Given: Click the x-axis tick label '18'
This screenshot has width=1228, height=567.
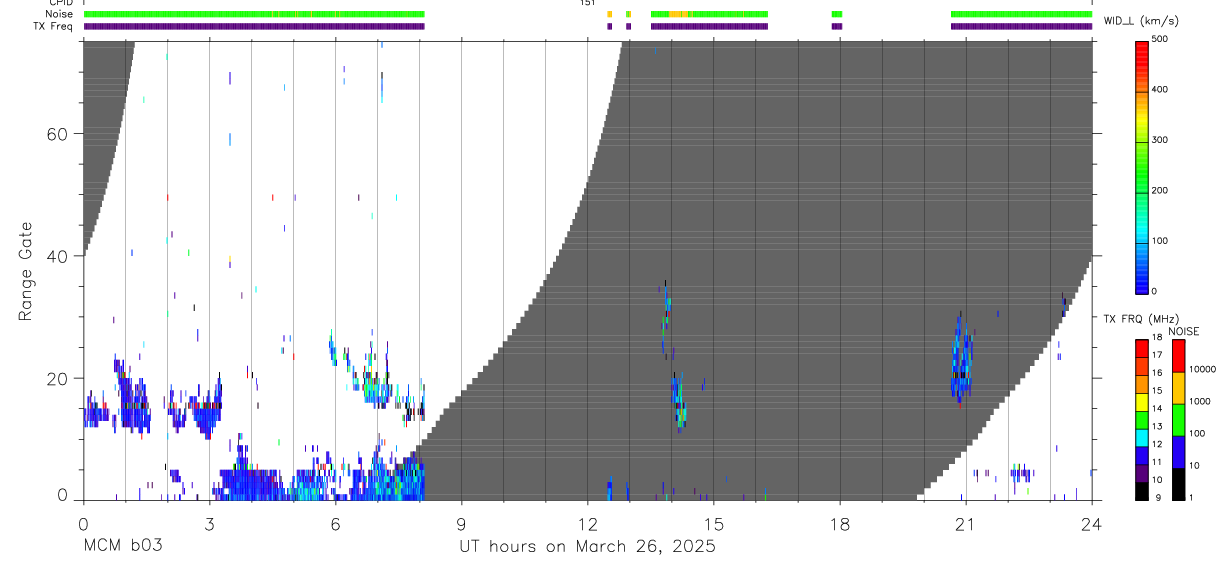Looking at the screenshot, I should coord(840,524).
